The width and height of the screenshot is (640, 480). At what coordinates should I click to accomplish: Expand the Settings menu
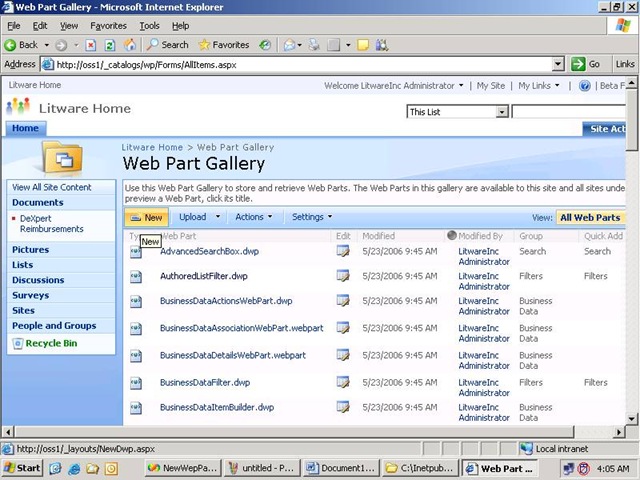[312, 217]
